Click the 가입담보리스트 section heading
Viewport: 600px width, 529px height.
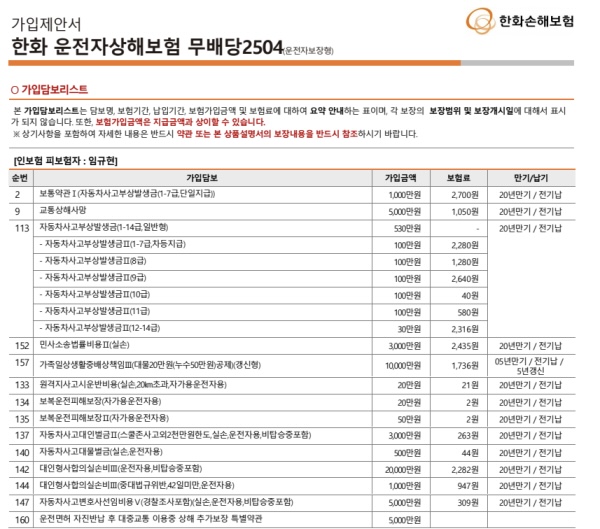(x=54, y=90)
